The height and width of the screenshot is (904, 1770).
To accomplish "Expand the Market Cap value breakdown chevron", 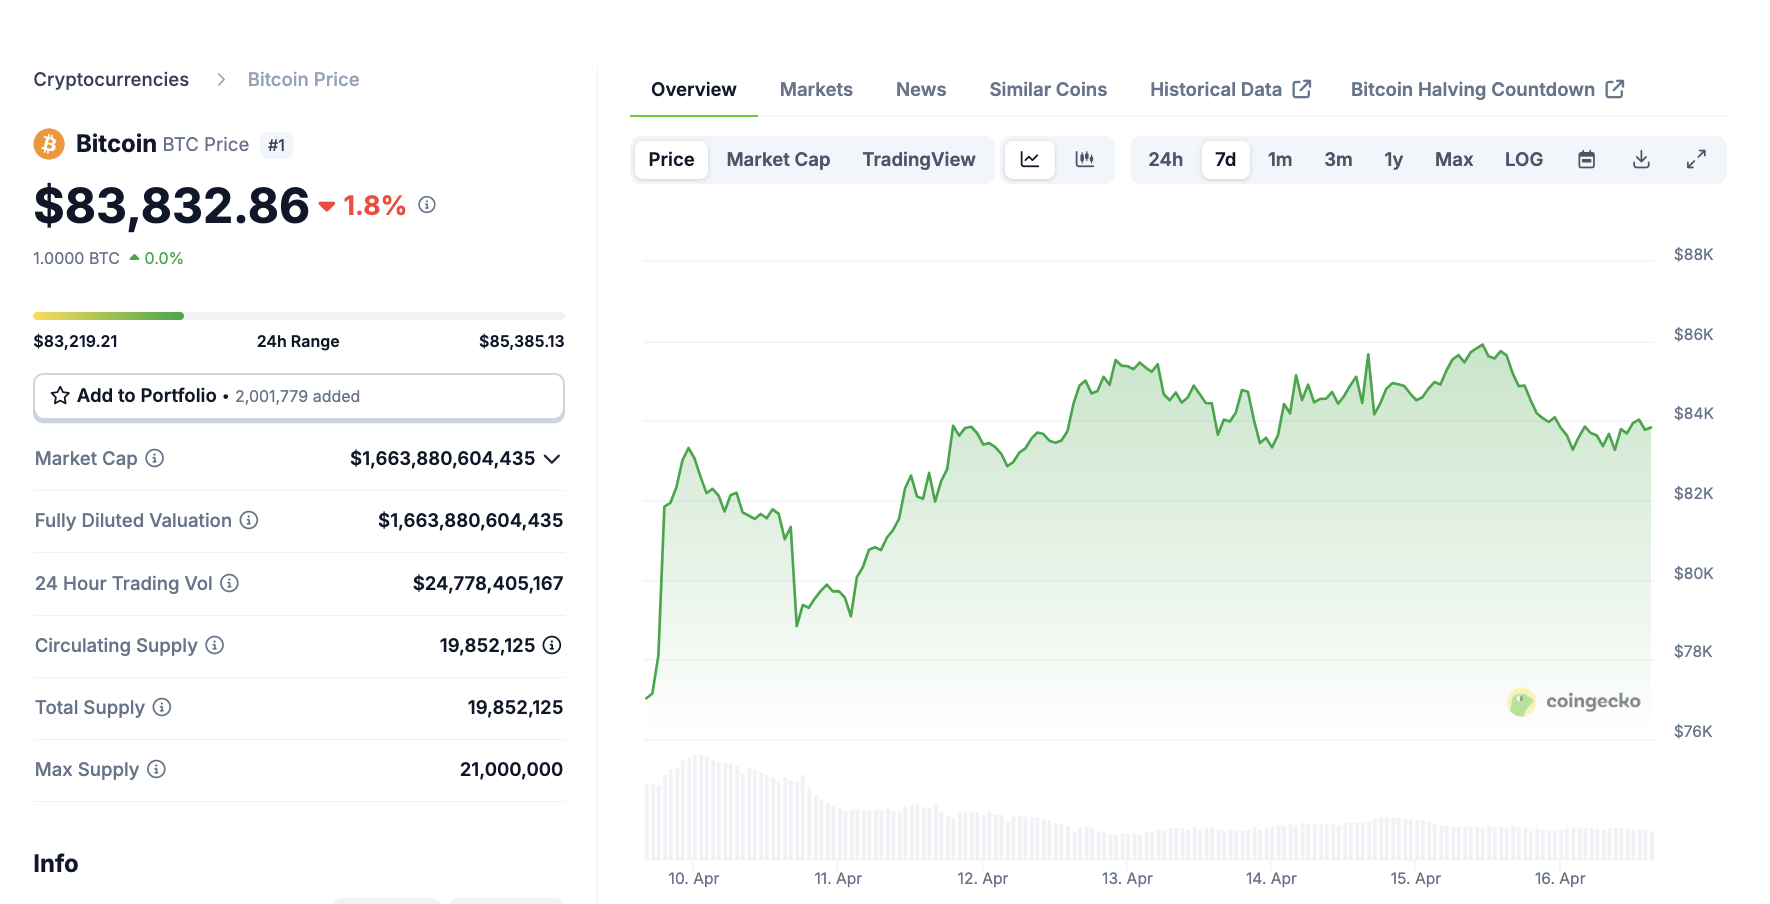I will click(551, 459).
